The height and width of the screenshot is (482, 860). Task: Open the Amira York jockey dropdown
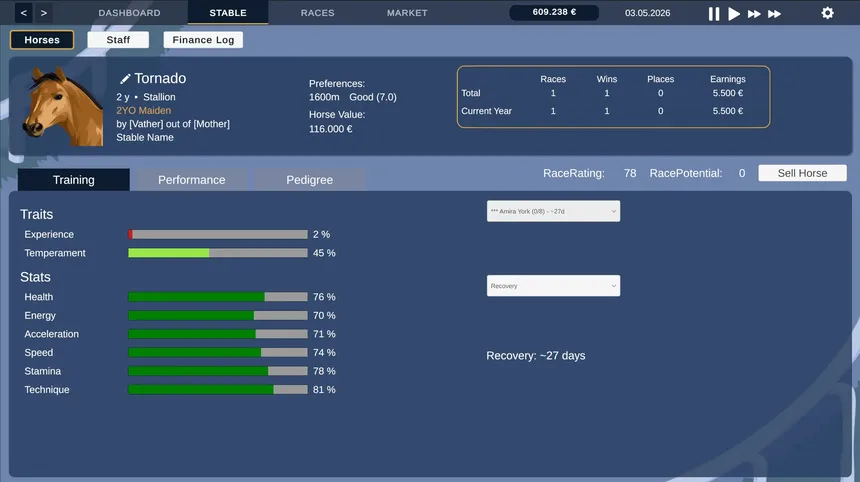[x=553, y=211]
